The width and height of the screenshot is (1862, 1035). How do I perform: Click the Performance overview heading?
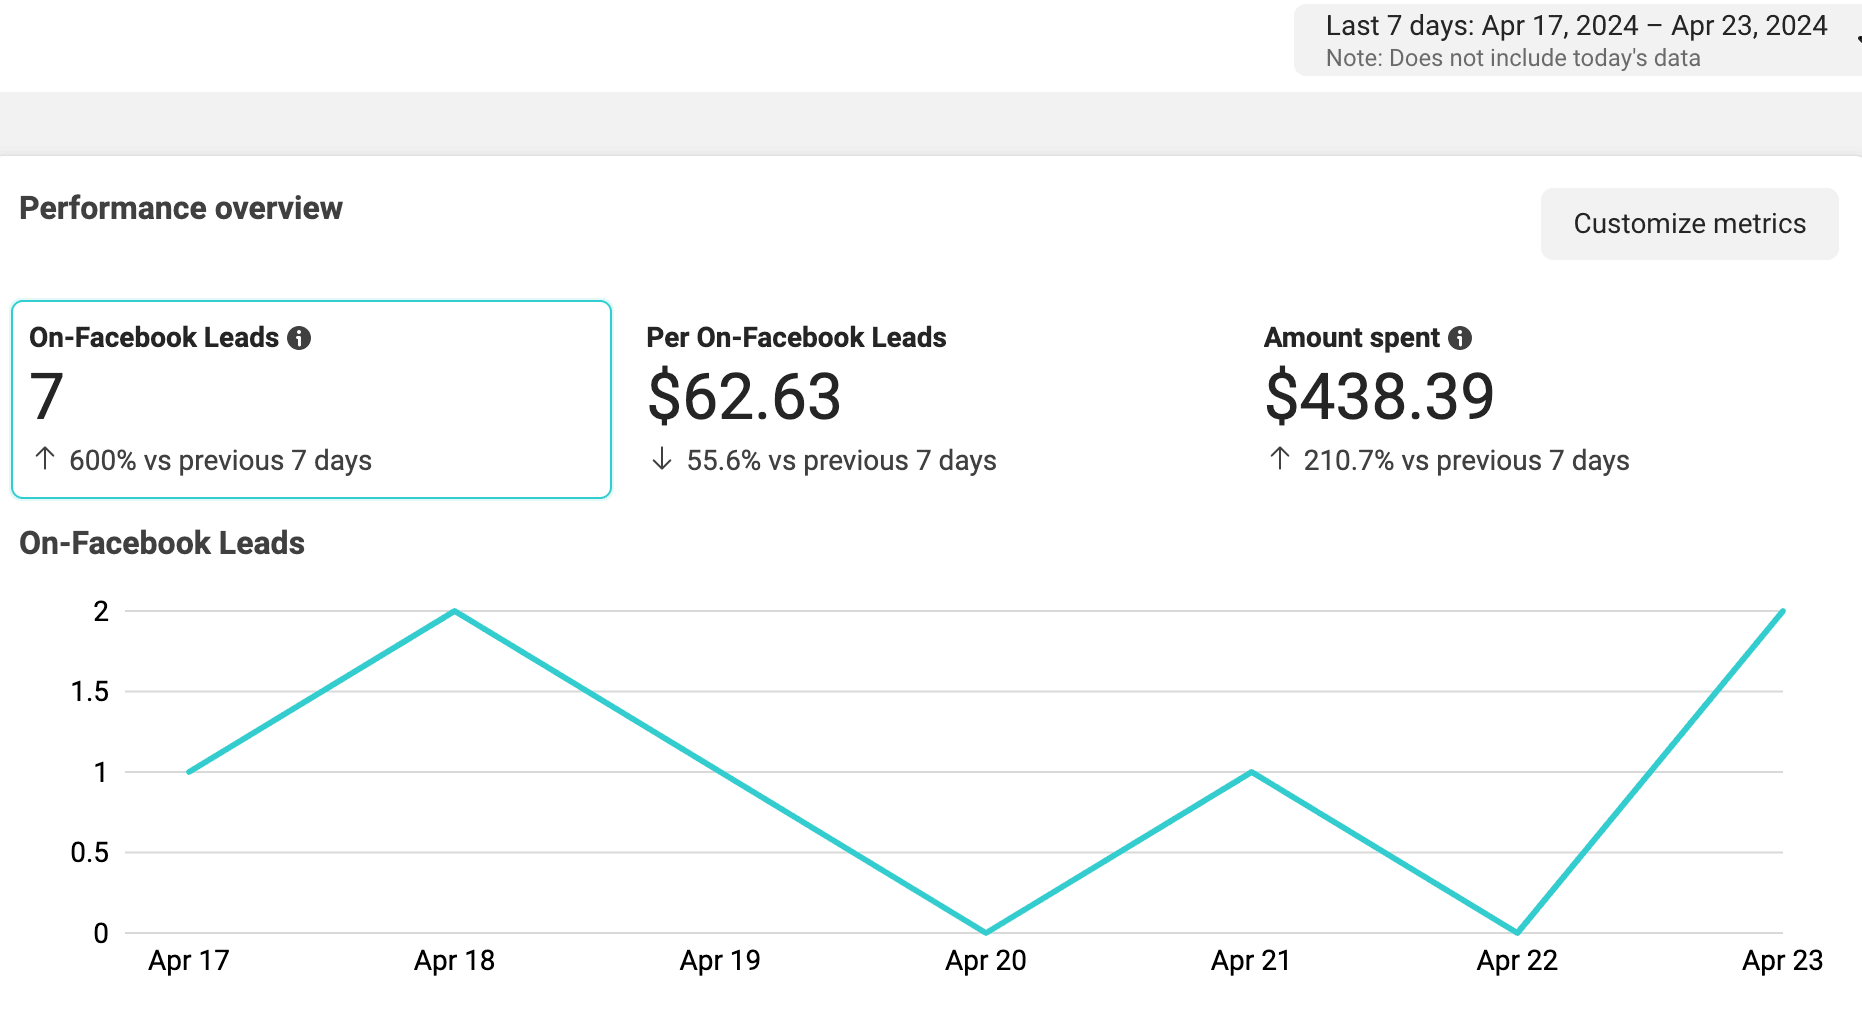click(x=181, y=208)
